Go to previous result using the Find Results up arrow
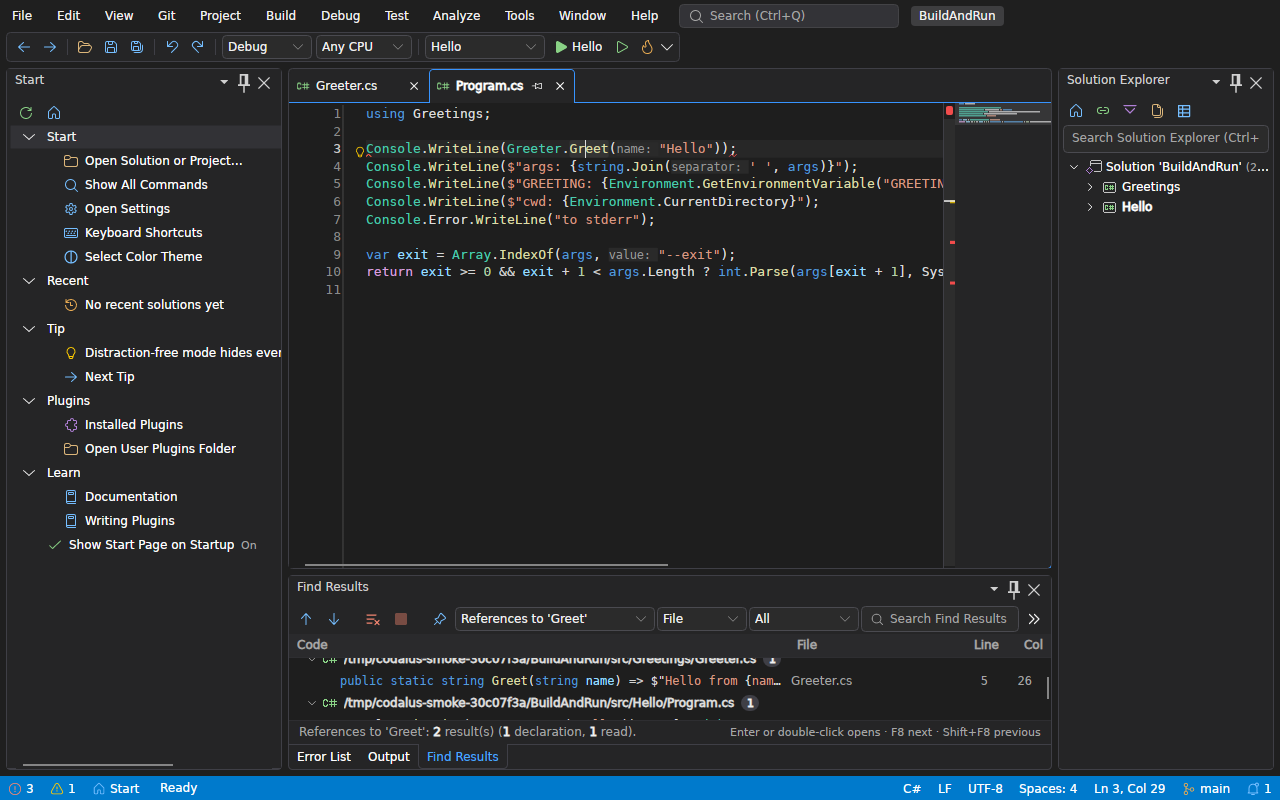Screen dimensions: 1280x800 (x=306, y=619)
